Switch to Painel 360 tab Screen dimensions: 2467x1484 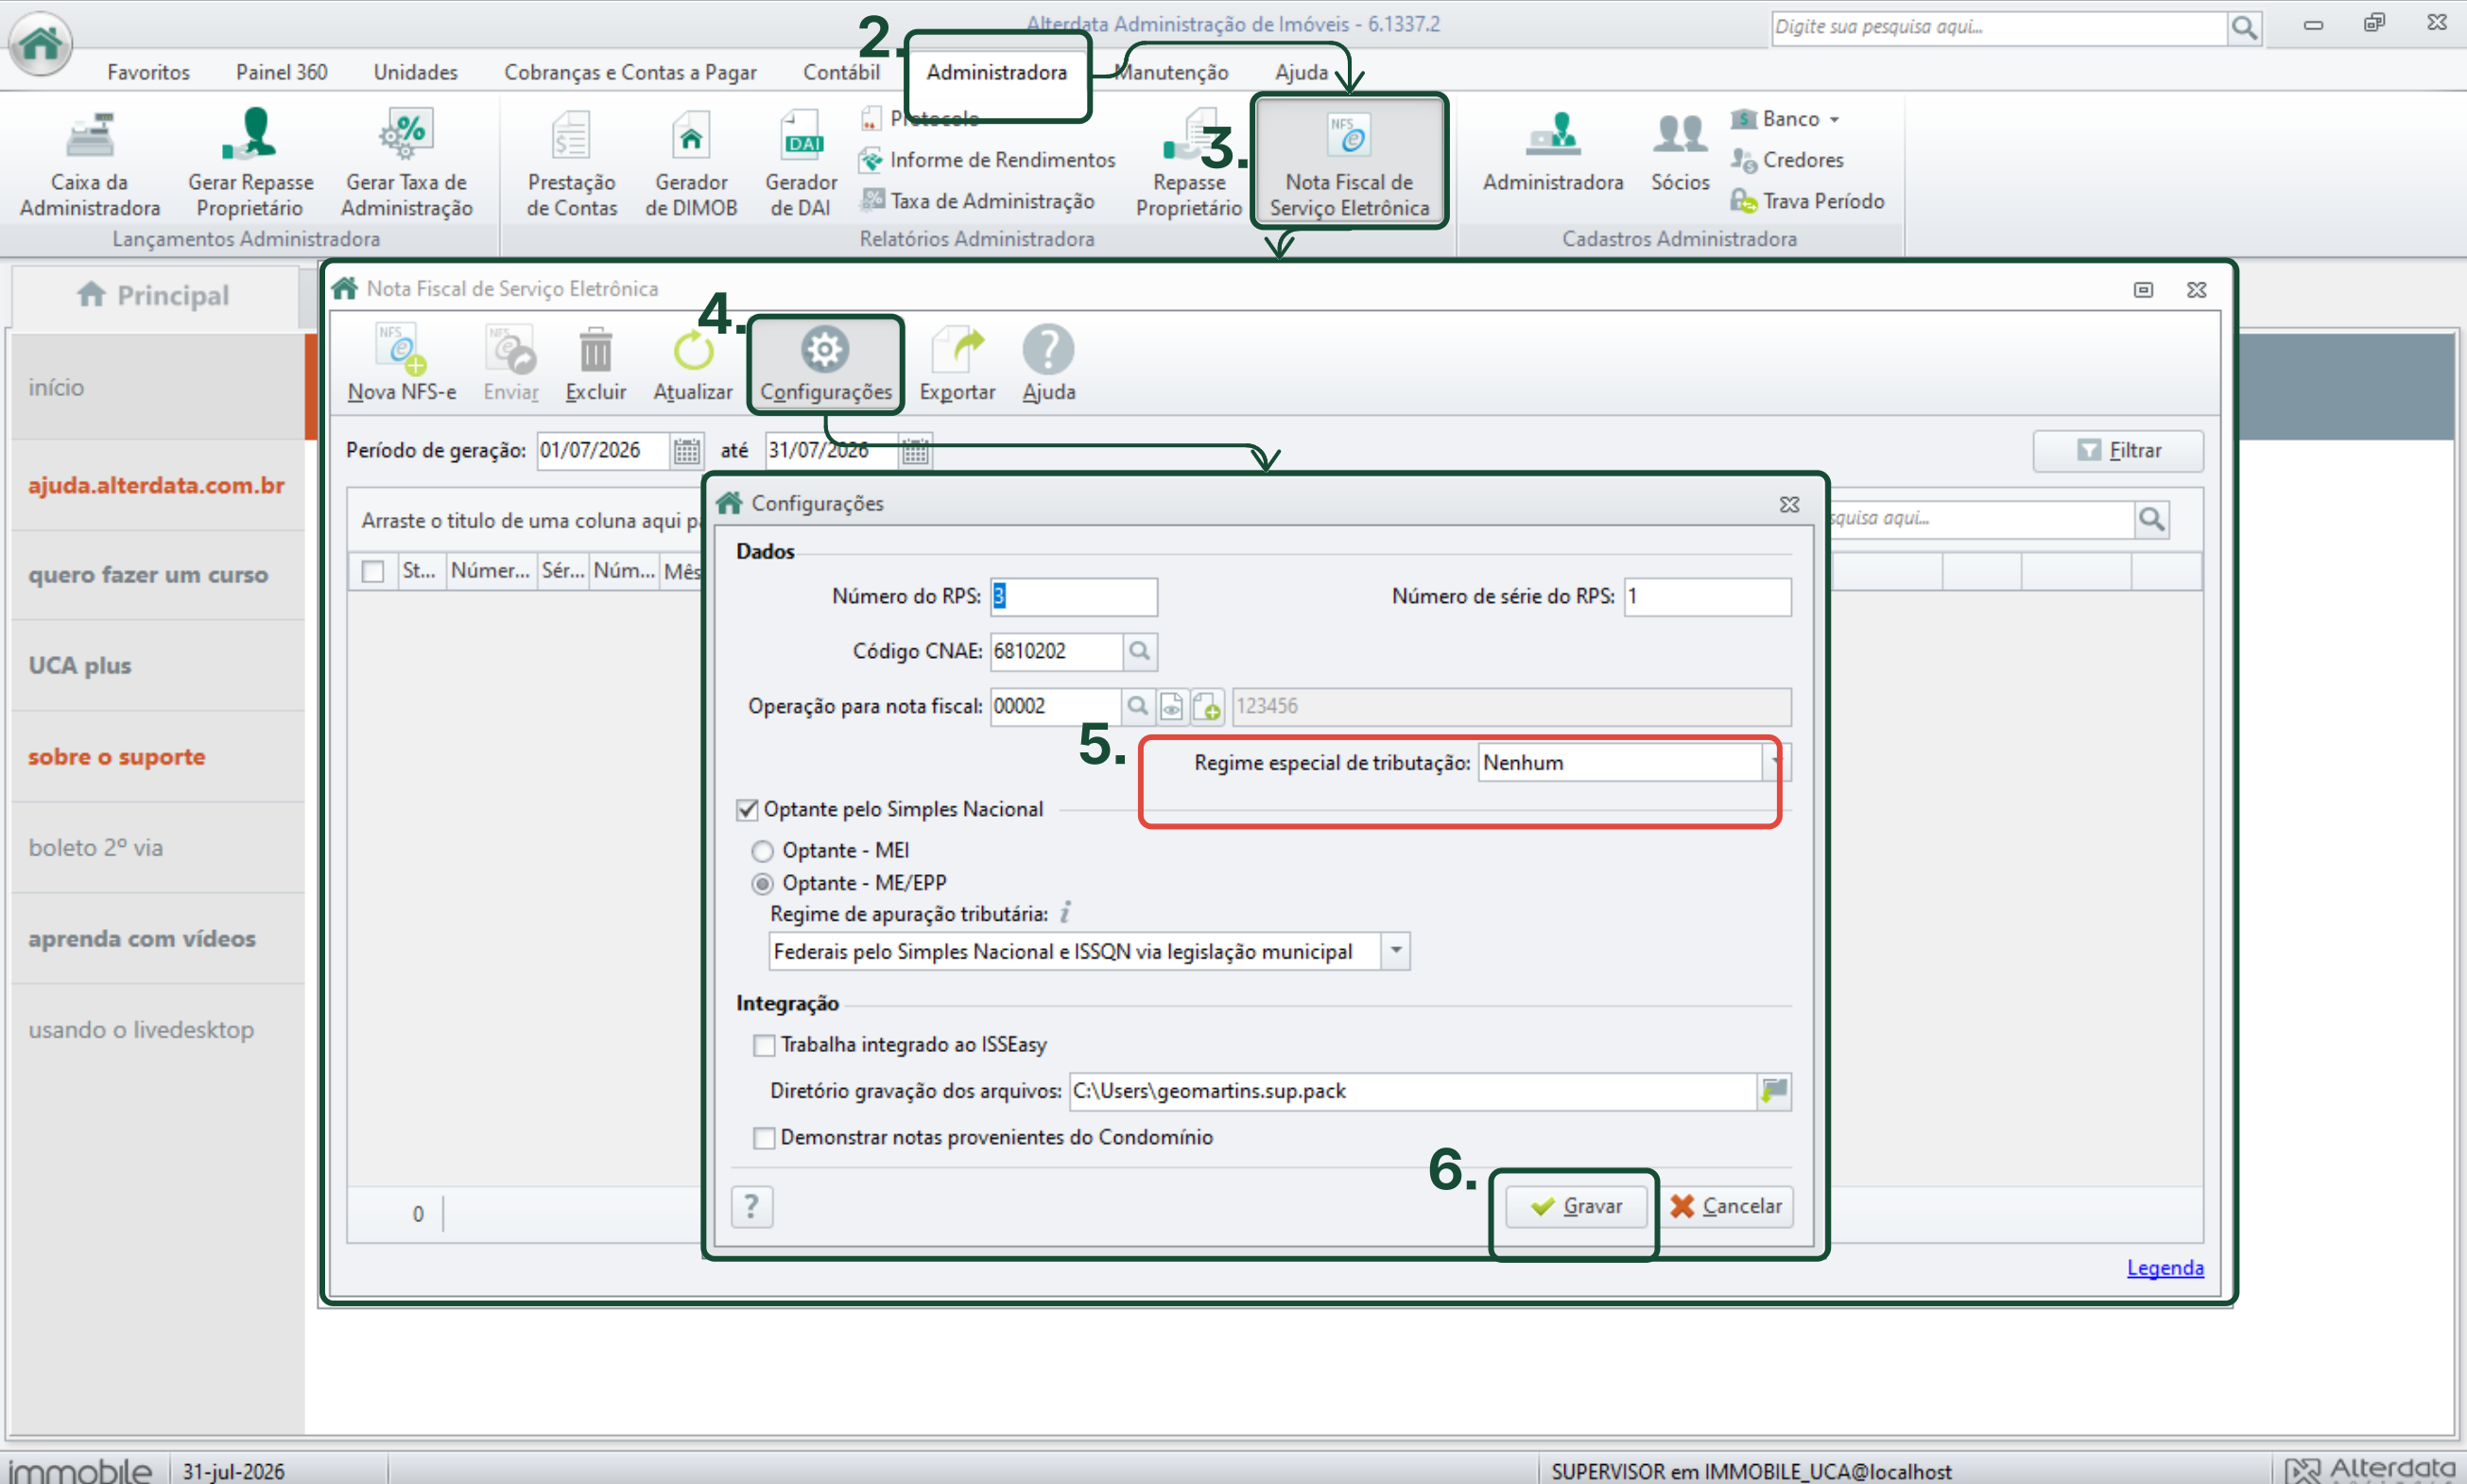[x=281, y=72]
